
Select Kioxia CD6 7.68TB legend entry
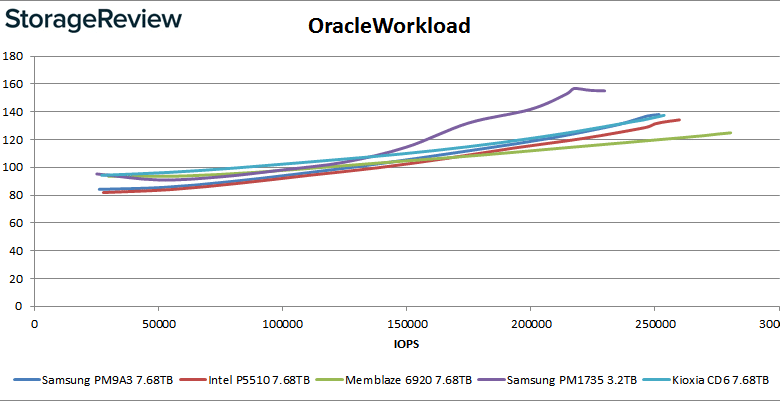(x=706, y=381)
